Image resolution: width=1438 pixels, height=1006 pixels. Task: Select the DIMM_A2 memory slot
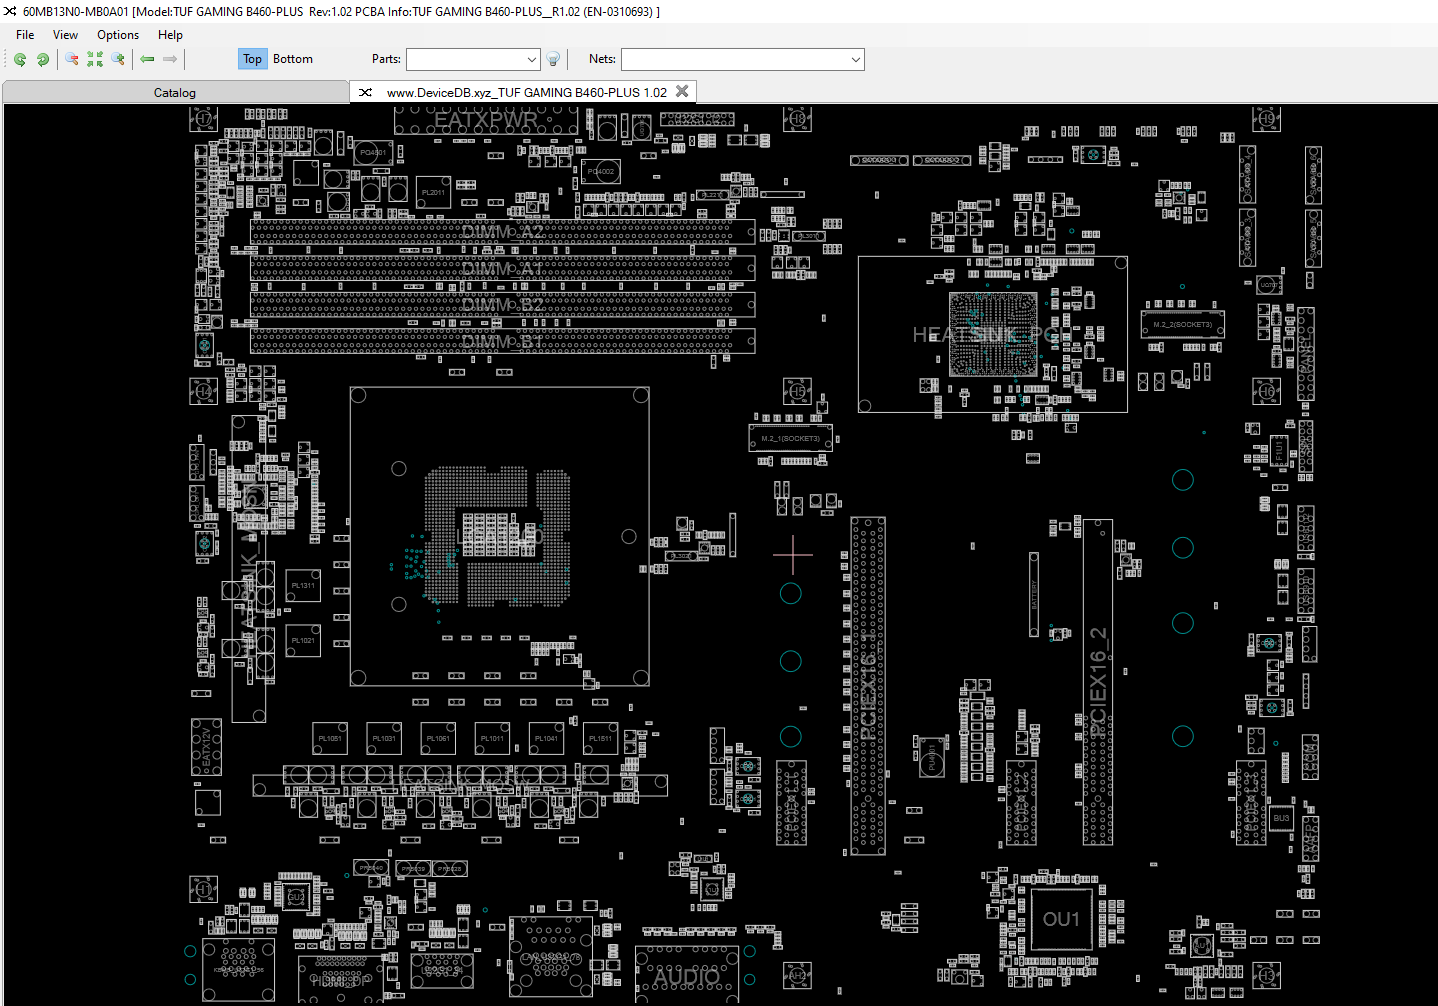503,232
